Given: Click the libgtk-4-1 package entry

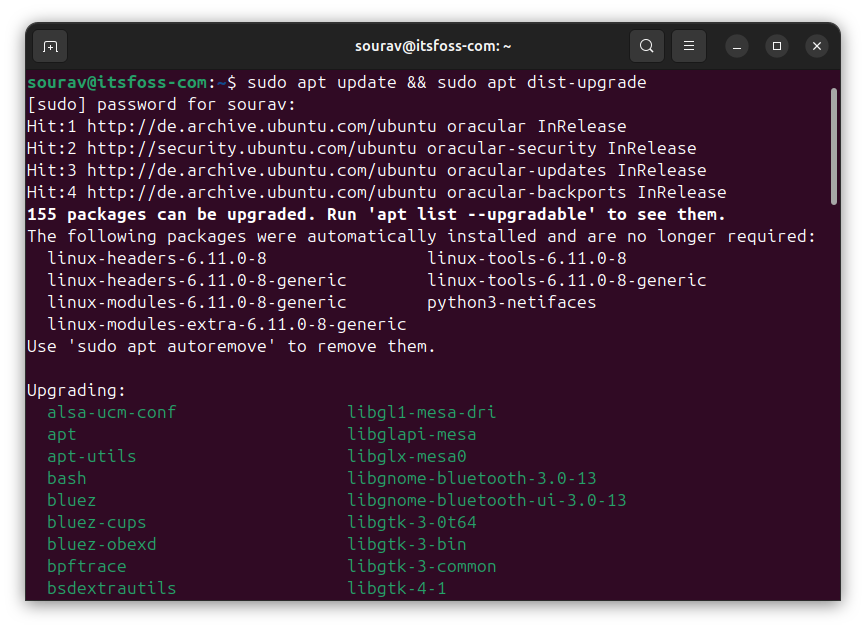Looking at the screenshot, I should (396, 588).
